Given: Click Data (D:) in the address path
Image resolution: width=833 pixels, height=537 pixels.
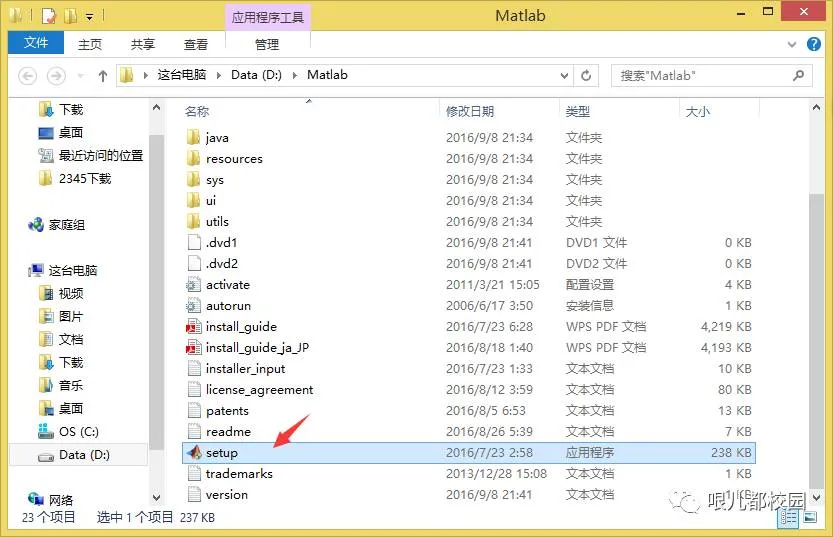Looking at the screenshot, I should 256,75.
